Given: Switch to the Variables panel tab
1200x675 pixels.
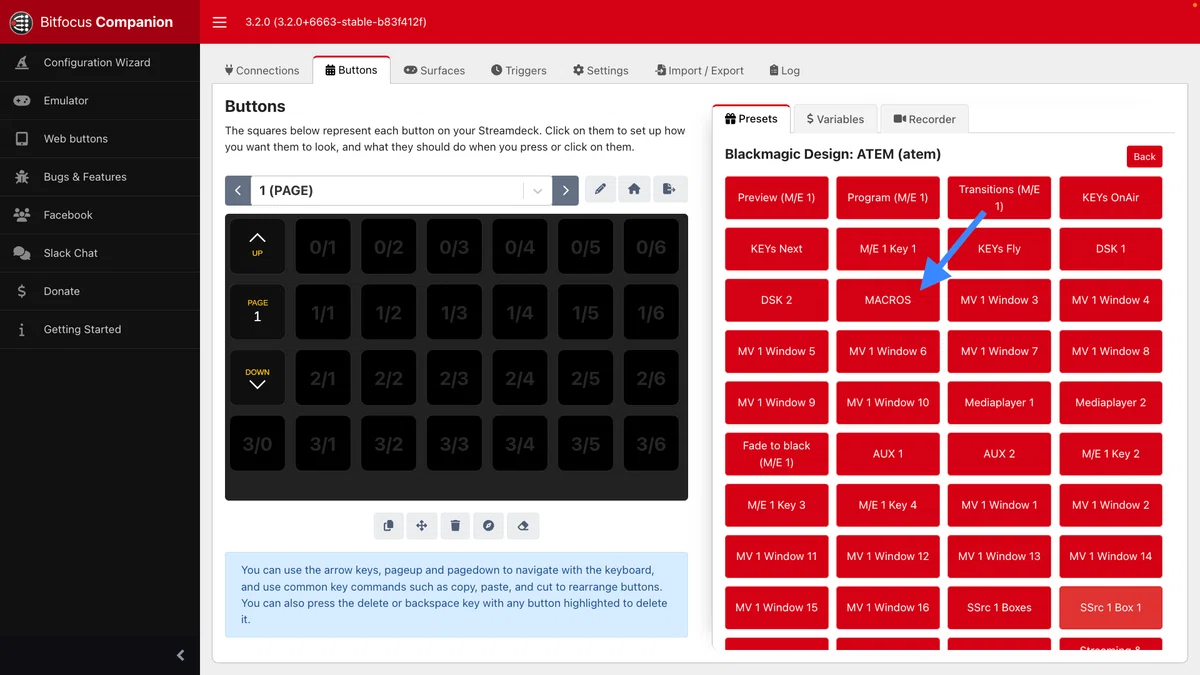Looking at the screenshot, I should (x=835, y=119).
